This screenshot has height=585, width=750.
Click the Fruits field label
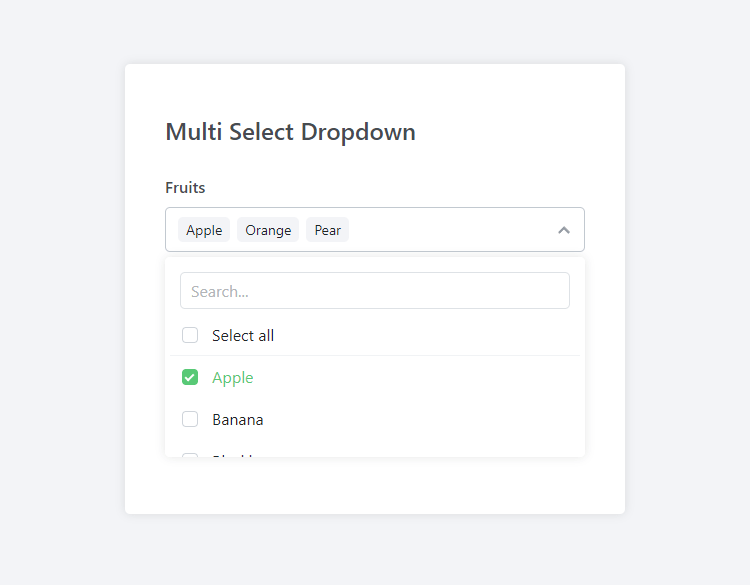[x=185, y=188]
